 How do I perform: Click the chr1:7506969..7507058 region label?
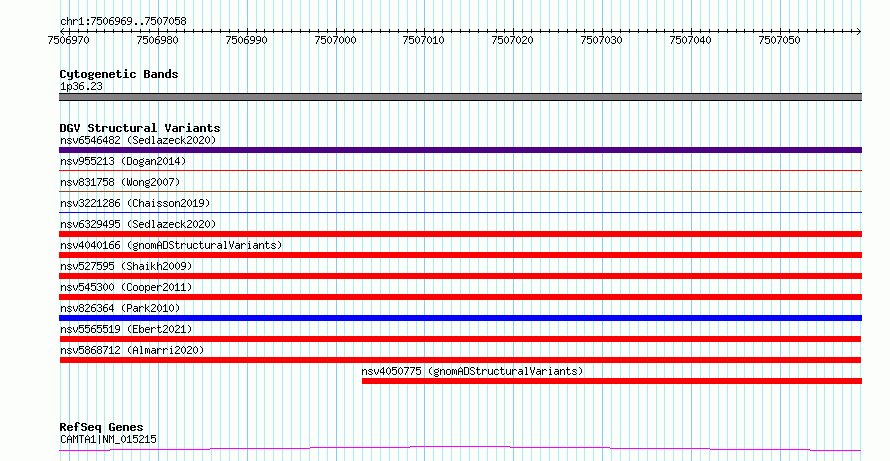click(123, 22)
